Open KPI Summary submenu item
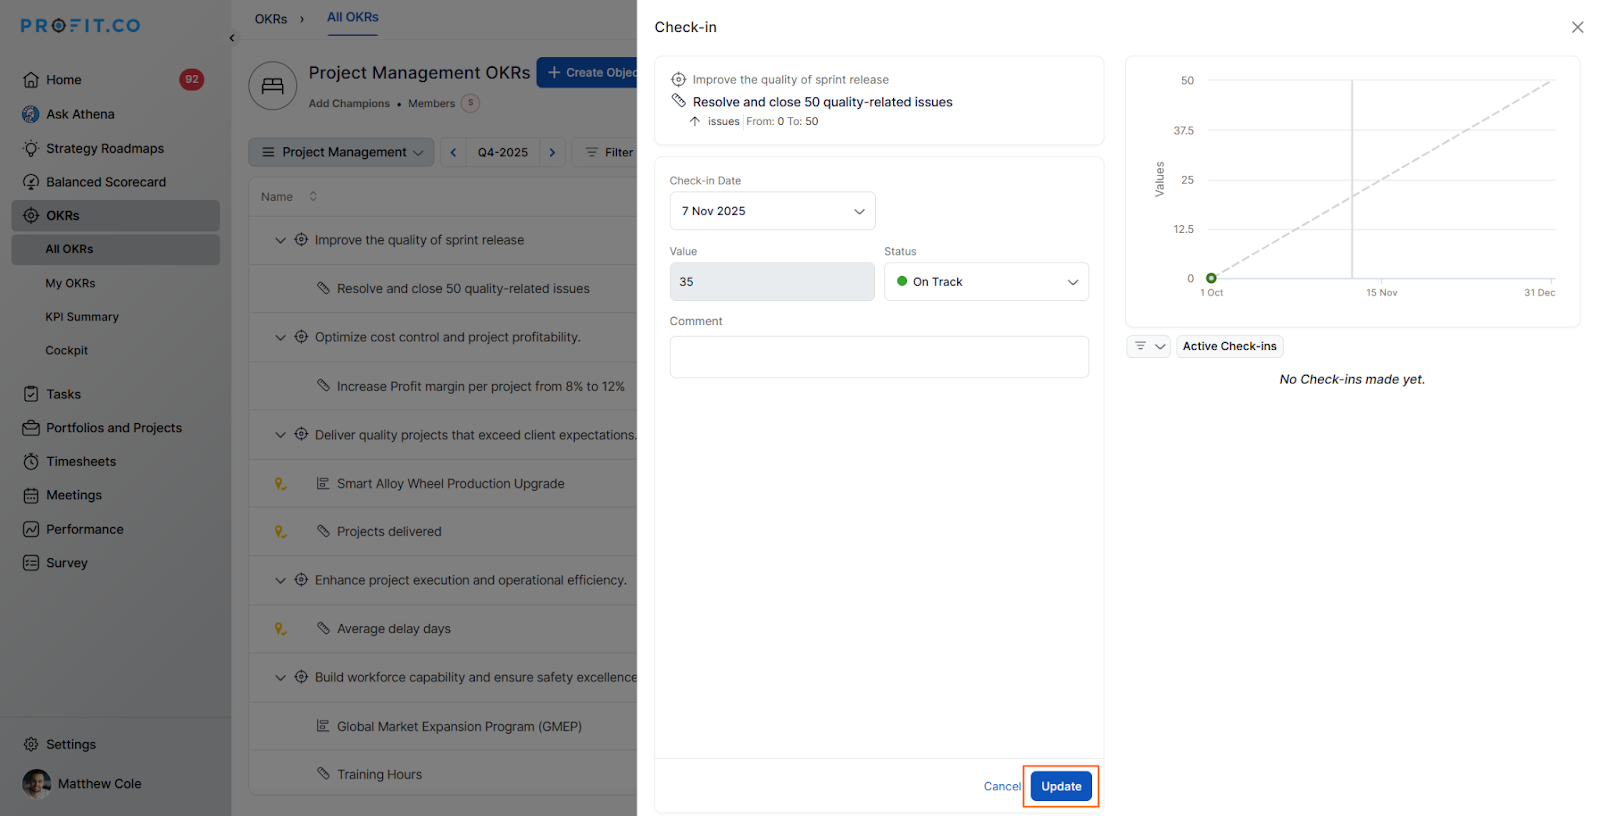This screenshot has width=1600, height=816. click(82, 317)
